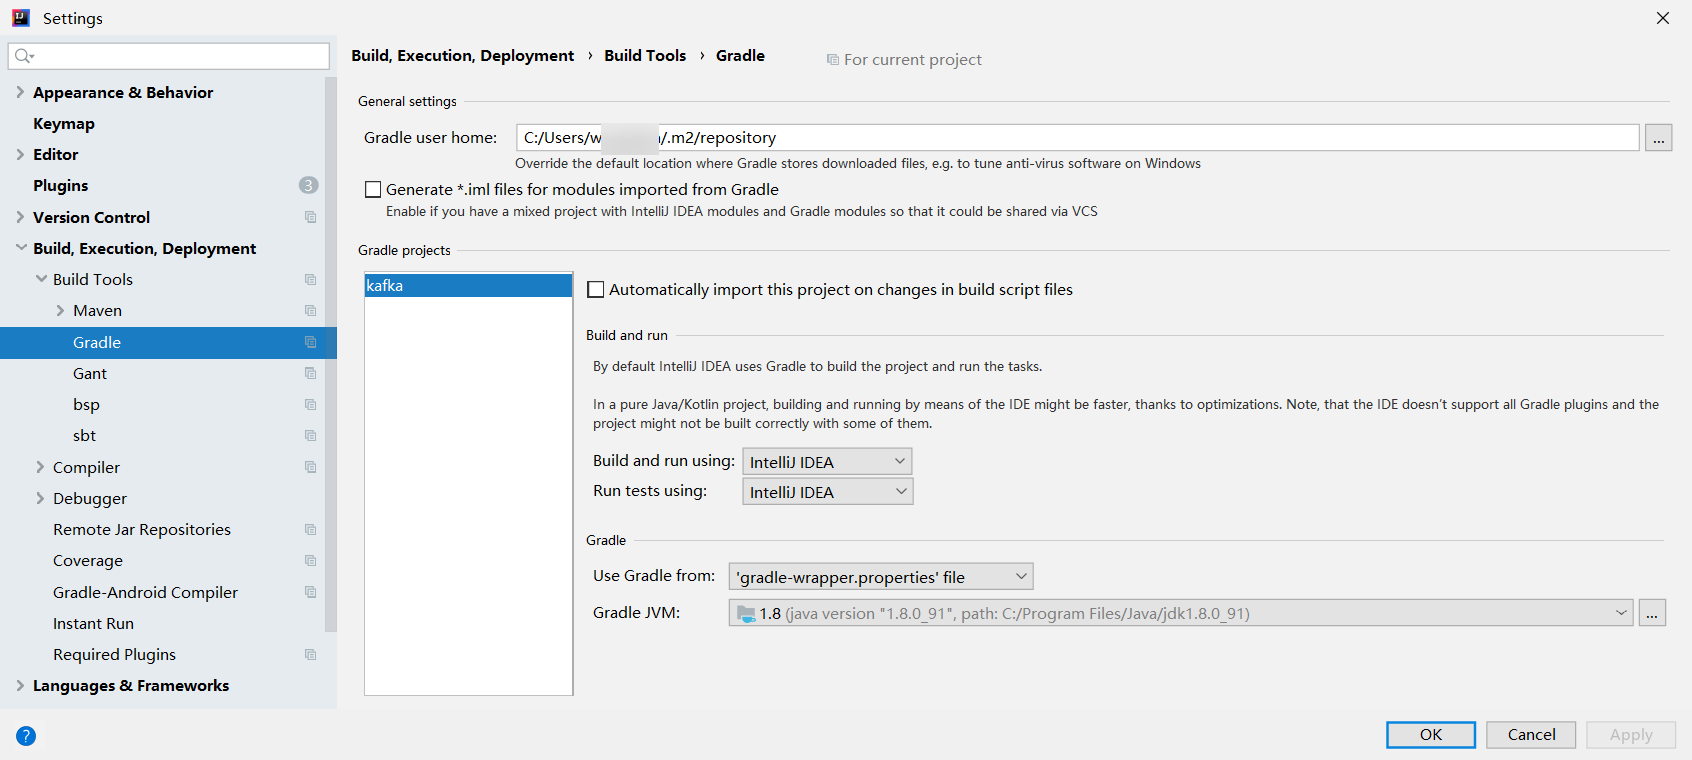Open the help question mark icon
Viewport: 1692px width, 760px height.
[x=26, y=736]
